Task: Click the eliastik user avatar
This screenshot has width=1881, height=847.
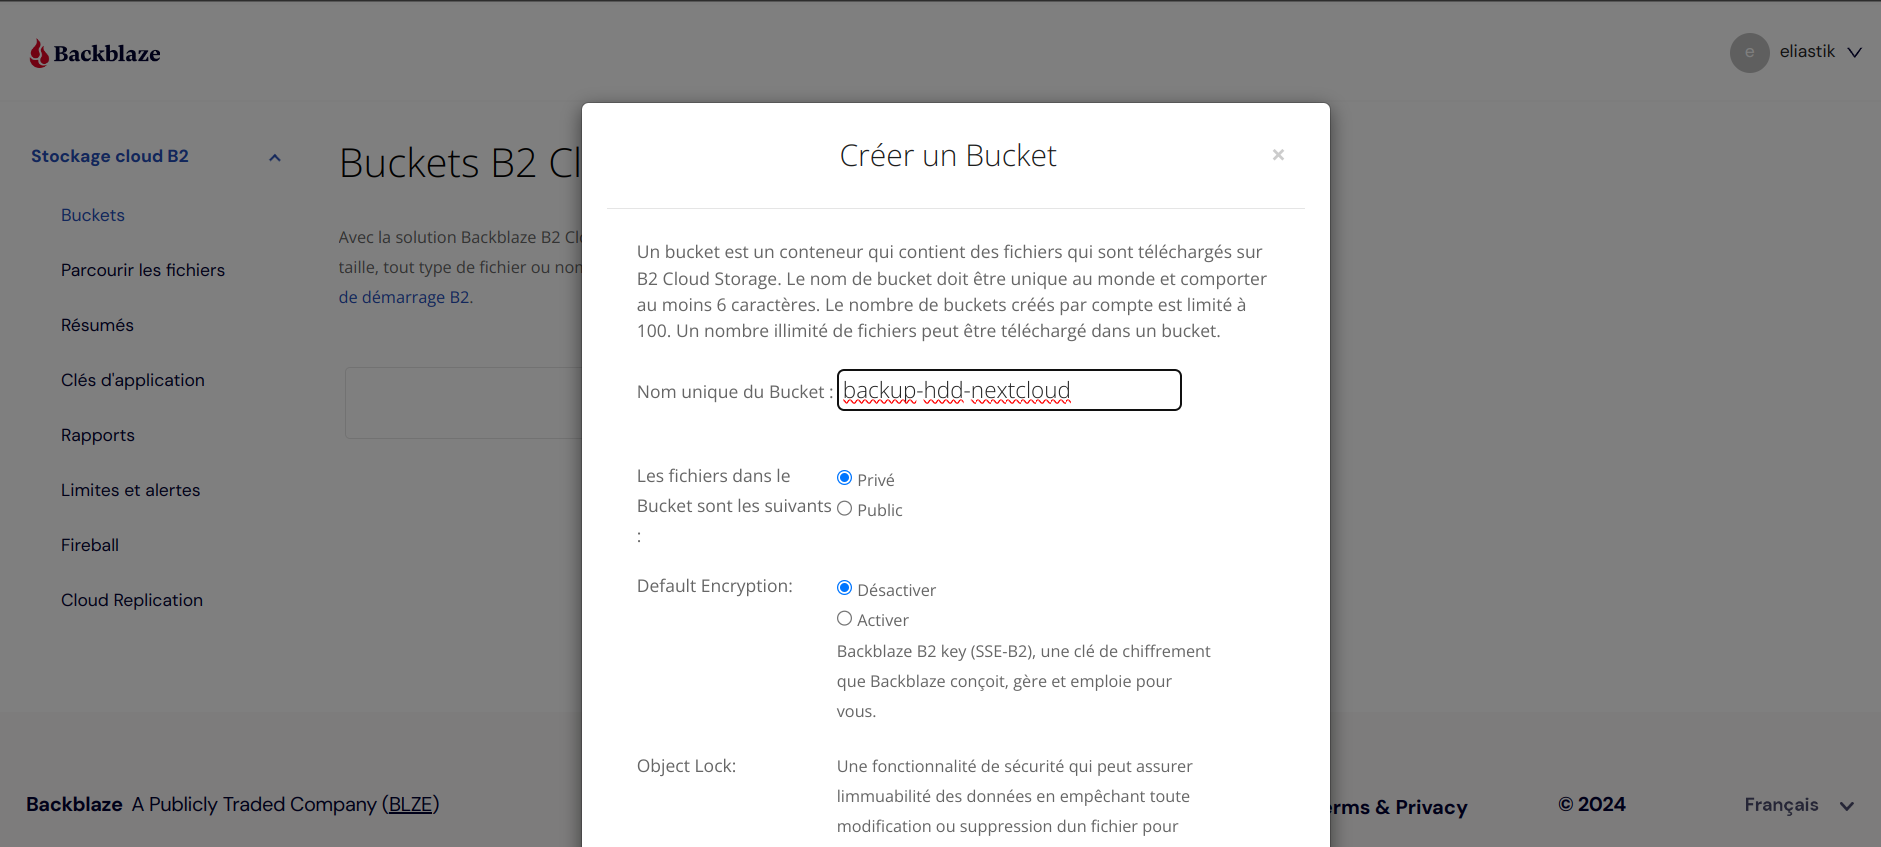Action: point(1749,53)
